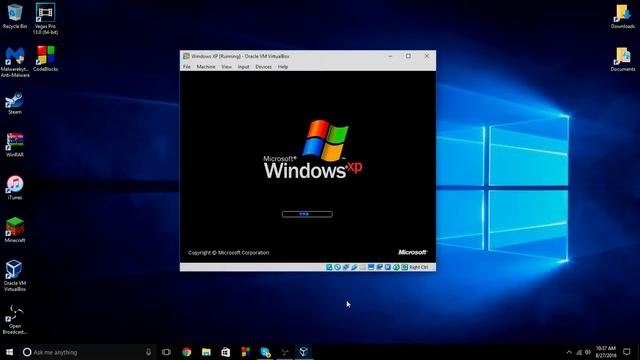
Task: Close the VirtualBox window
Action: tap(427, 56)
